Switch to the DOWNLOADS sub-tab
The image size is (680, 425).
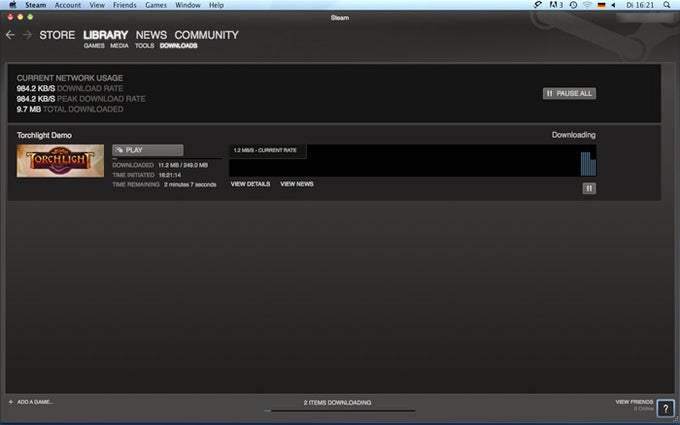[179, 46]
